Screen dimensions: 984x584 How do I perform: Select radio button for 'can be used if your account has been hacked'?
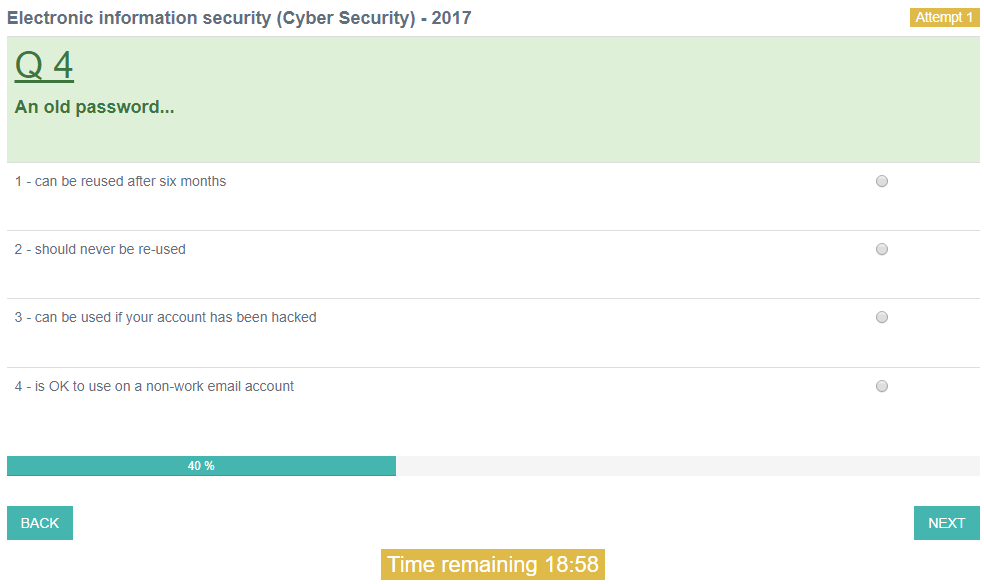coord(881,317)
